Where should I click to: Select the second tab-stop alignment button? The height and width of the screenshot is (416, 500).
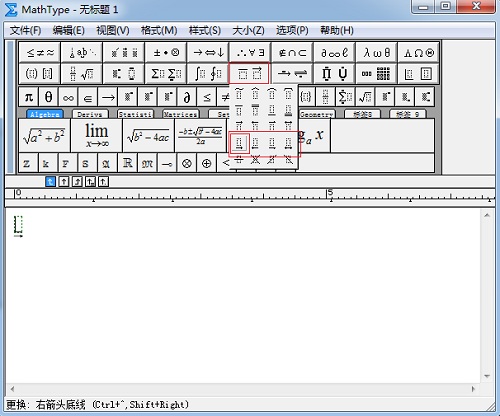[x=64, y=182]
